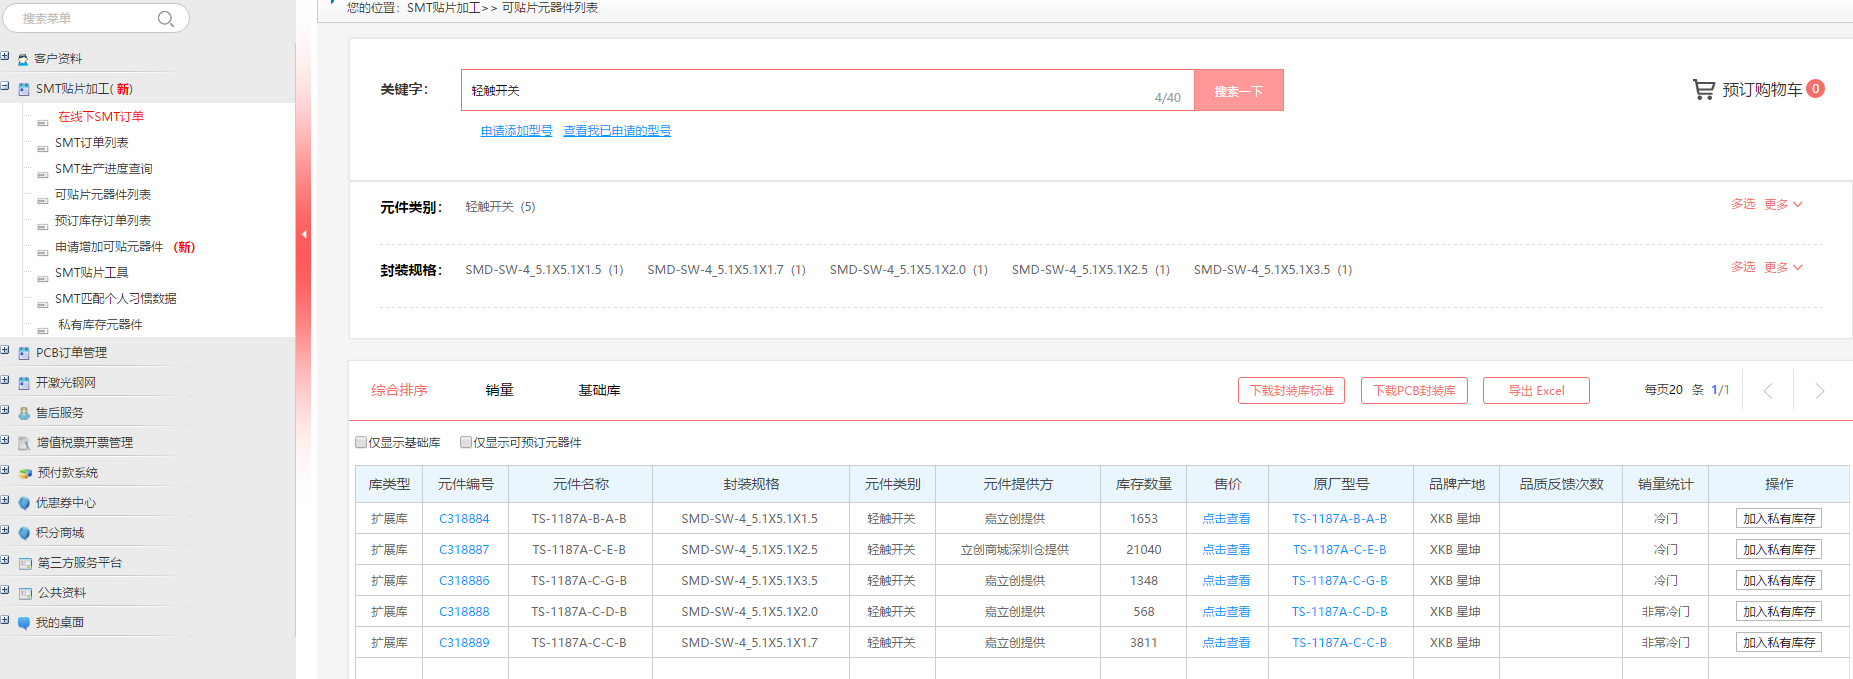
Task: Click the search magnifier icon in menu search
Action: pyautogui.click(x=166, y=18)
